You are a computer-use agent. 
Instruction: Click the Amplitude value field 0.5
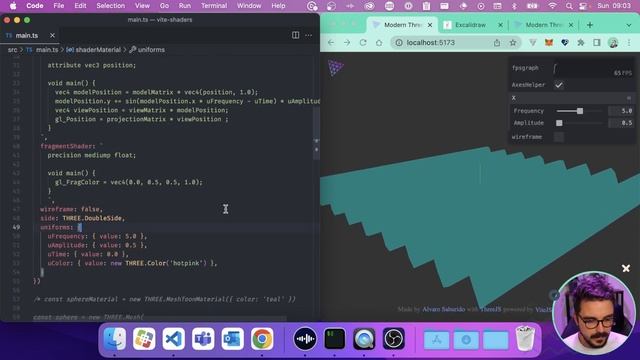[620, 123]
